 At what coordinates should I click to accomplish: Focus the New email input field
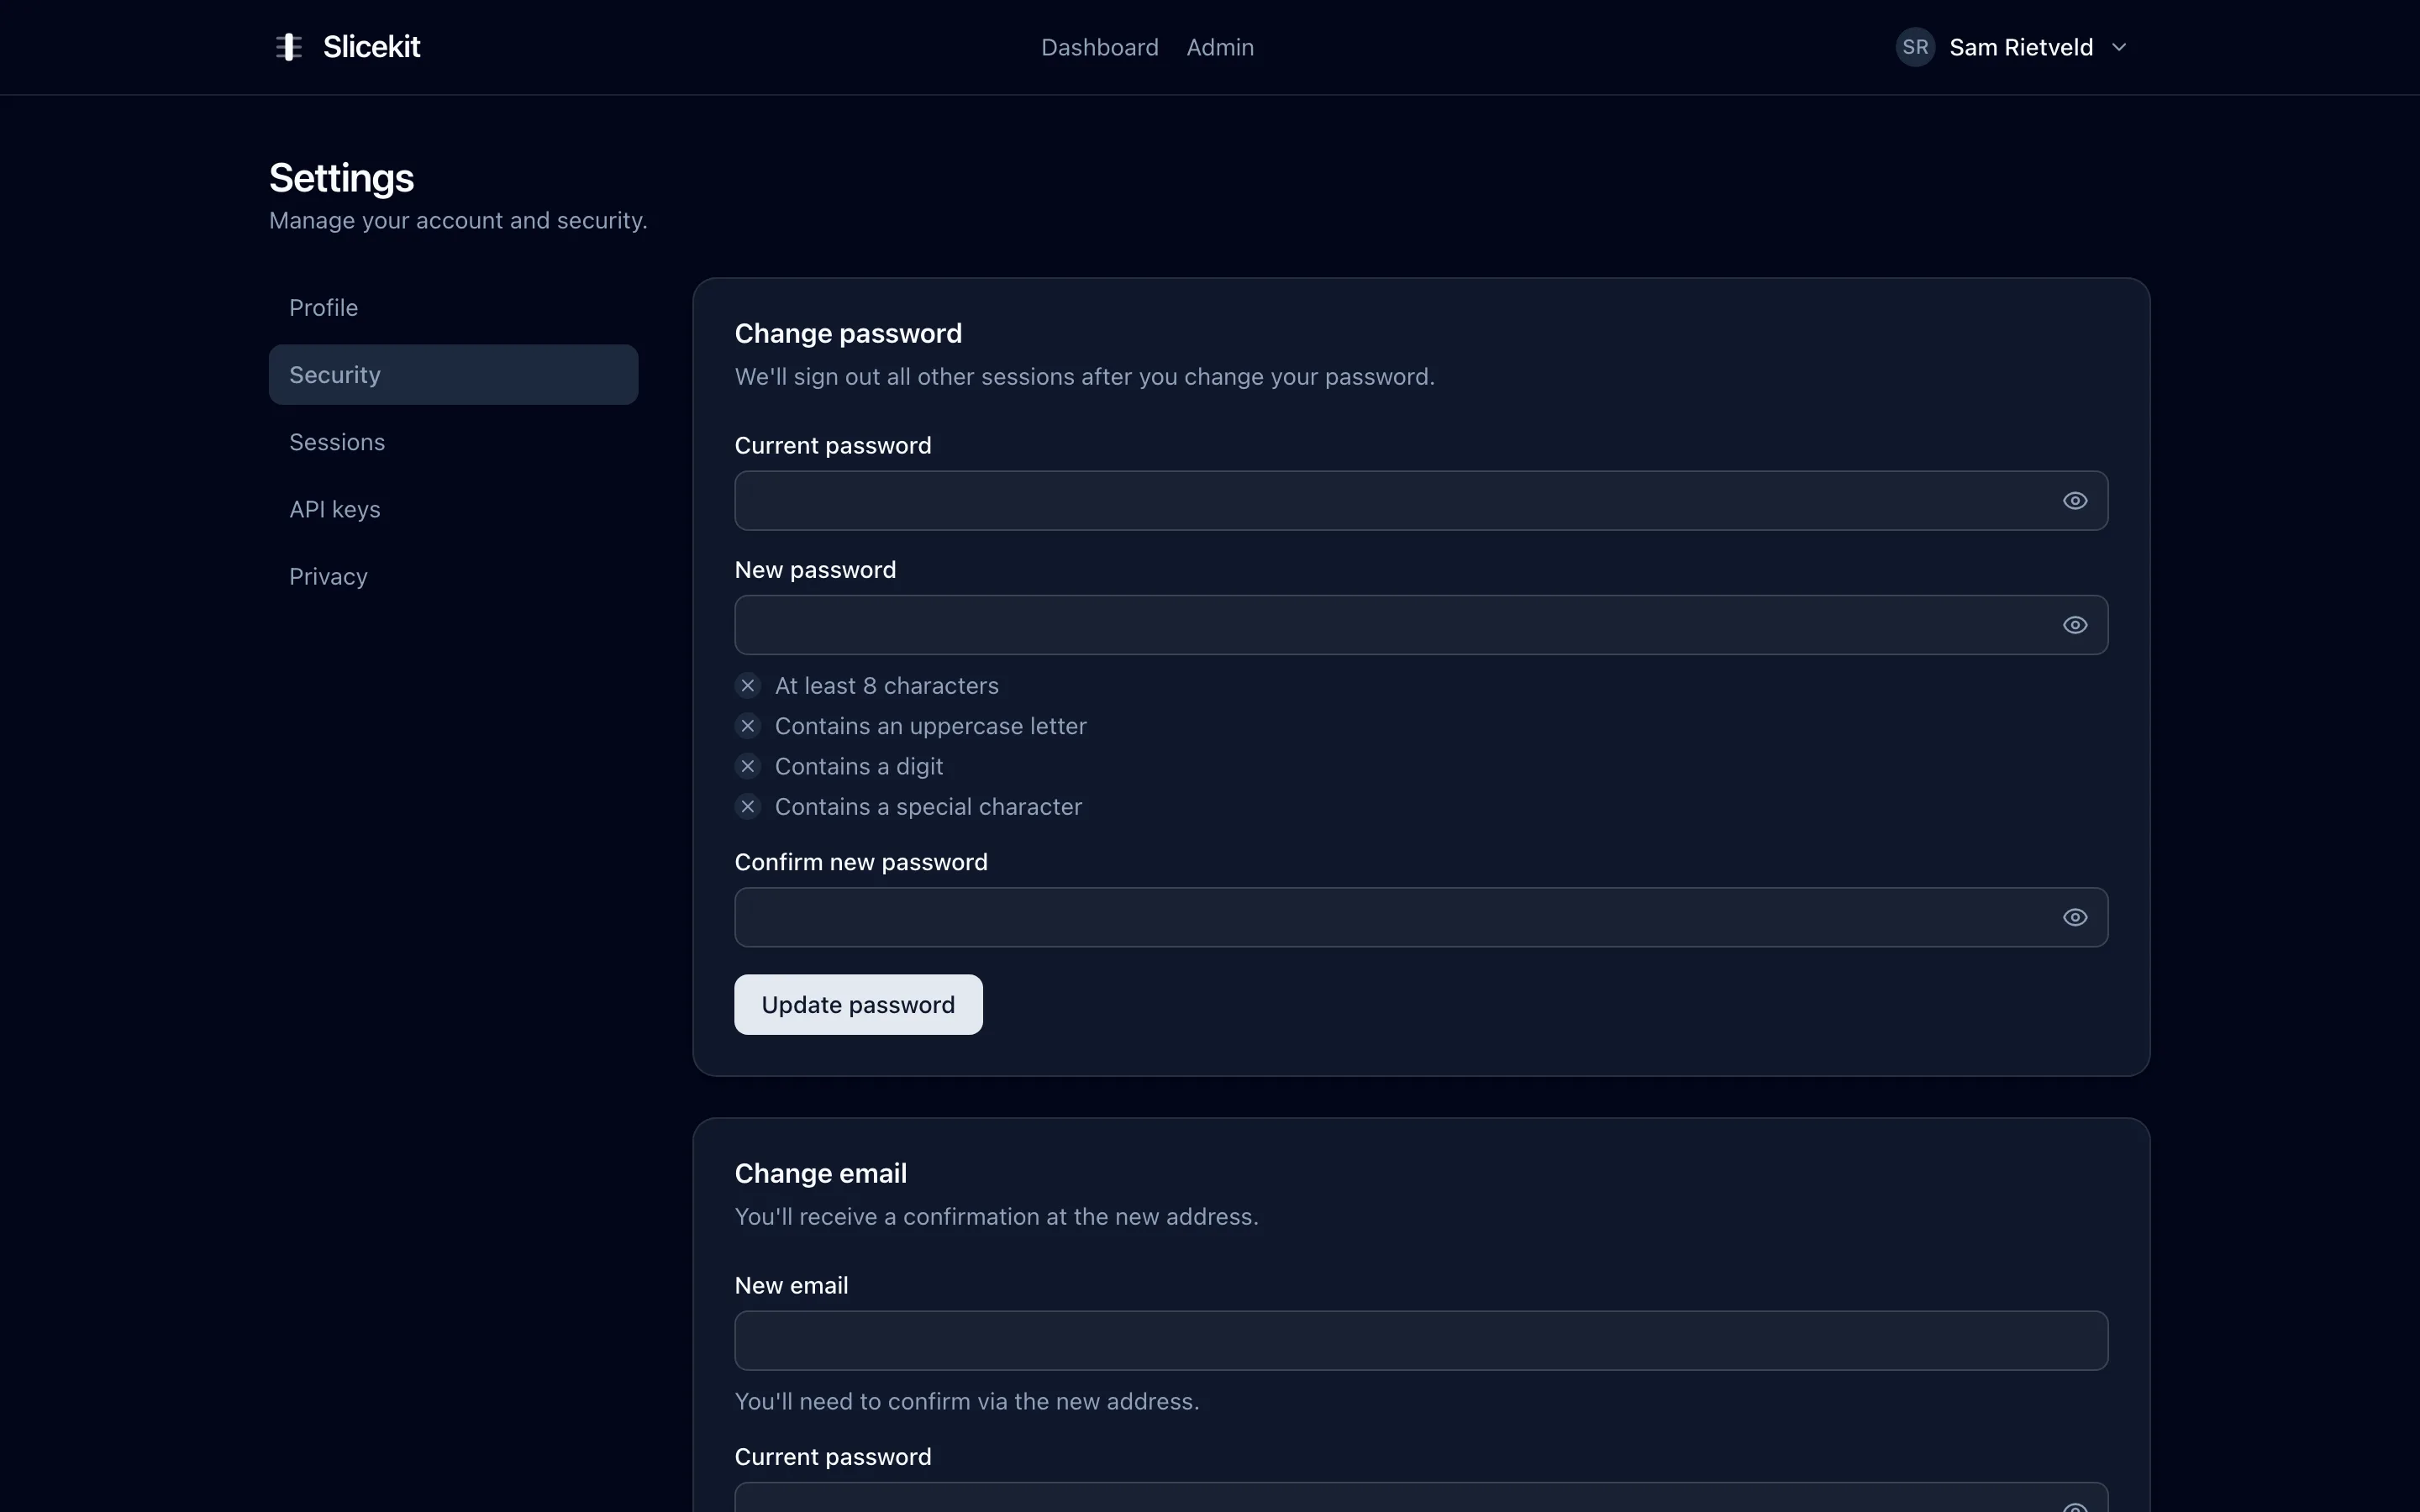pyautogui.click(x=1421, y=1341)
